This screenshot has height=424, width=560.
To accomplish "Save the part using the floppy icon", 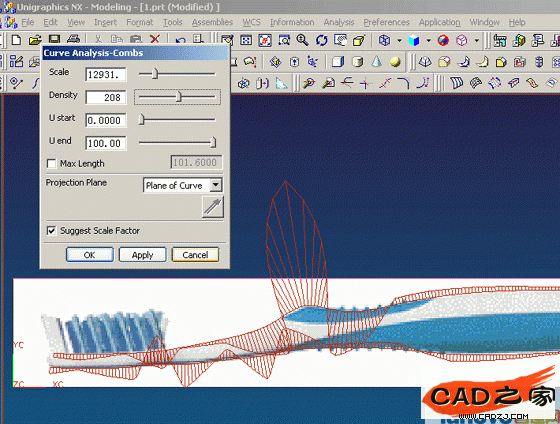I will click(x=54, y=40).
